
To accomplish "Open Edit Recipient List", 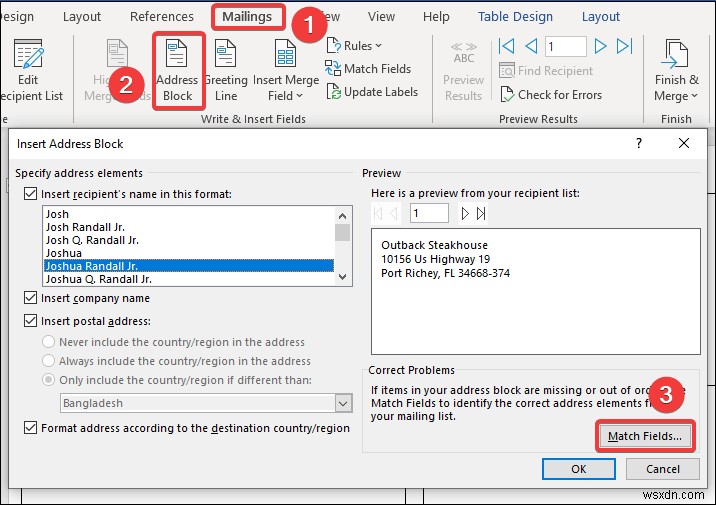I will 30,71.
